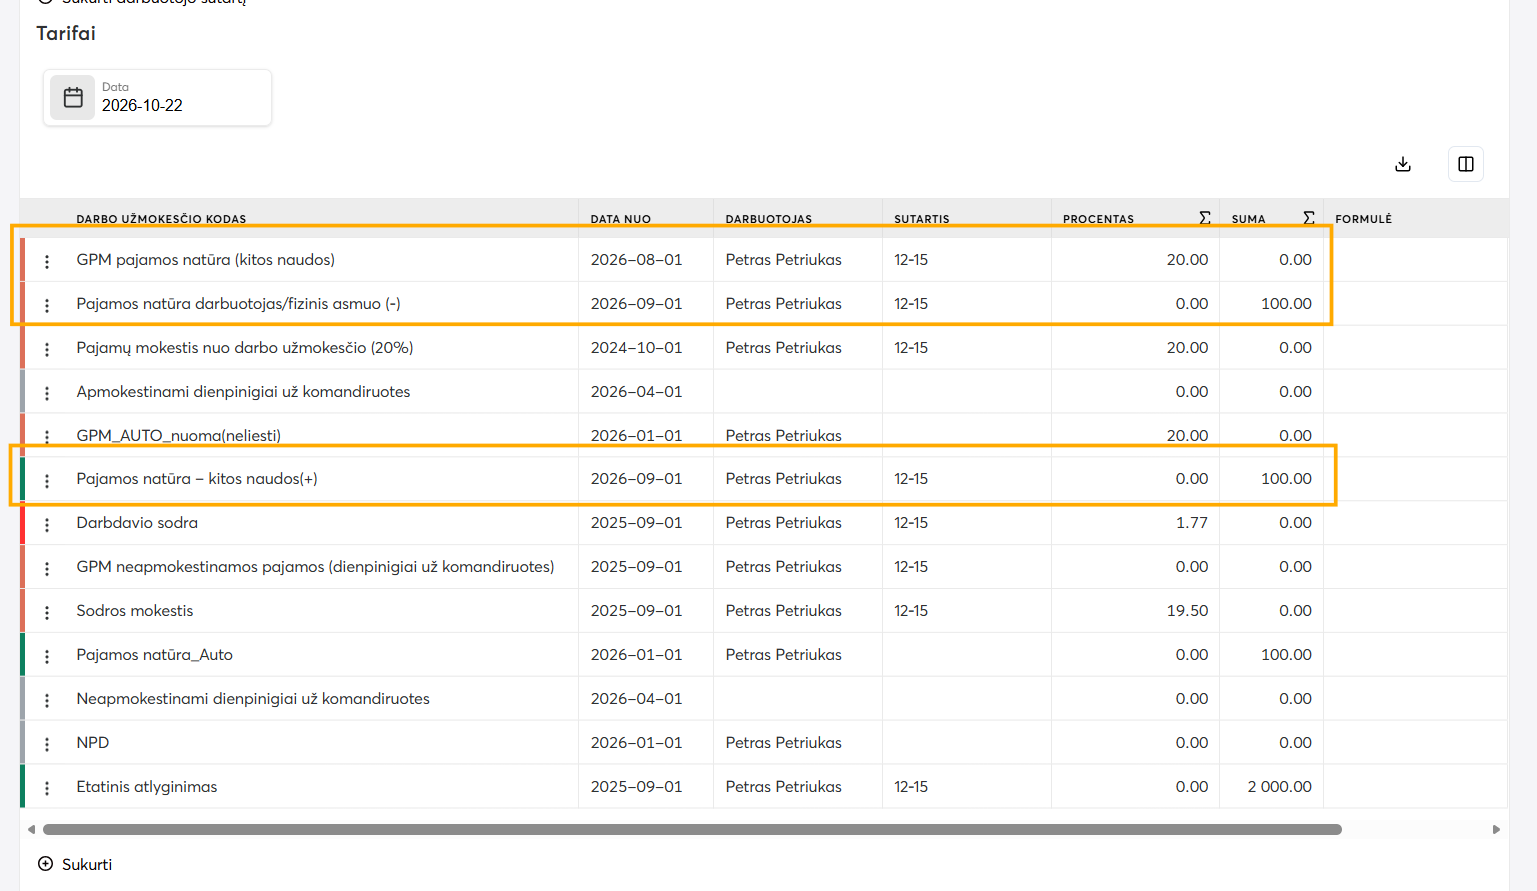The height and width of the screenshot is (891, 1537).
Task: Open row menu for Pajamos natūra darbuotojas/fizinis asmuo
Action: 47,305
